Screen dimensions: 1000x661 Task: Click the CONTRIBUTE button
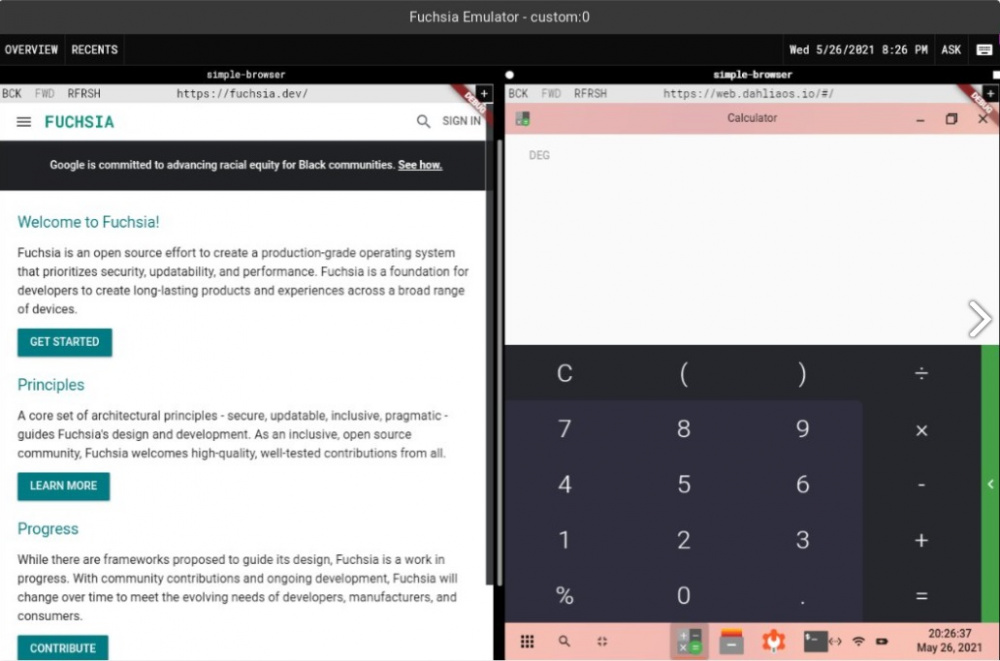62,648
